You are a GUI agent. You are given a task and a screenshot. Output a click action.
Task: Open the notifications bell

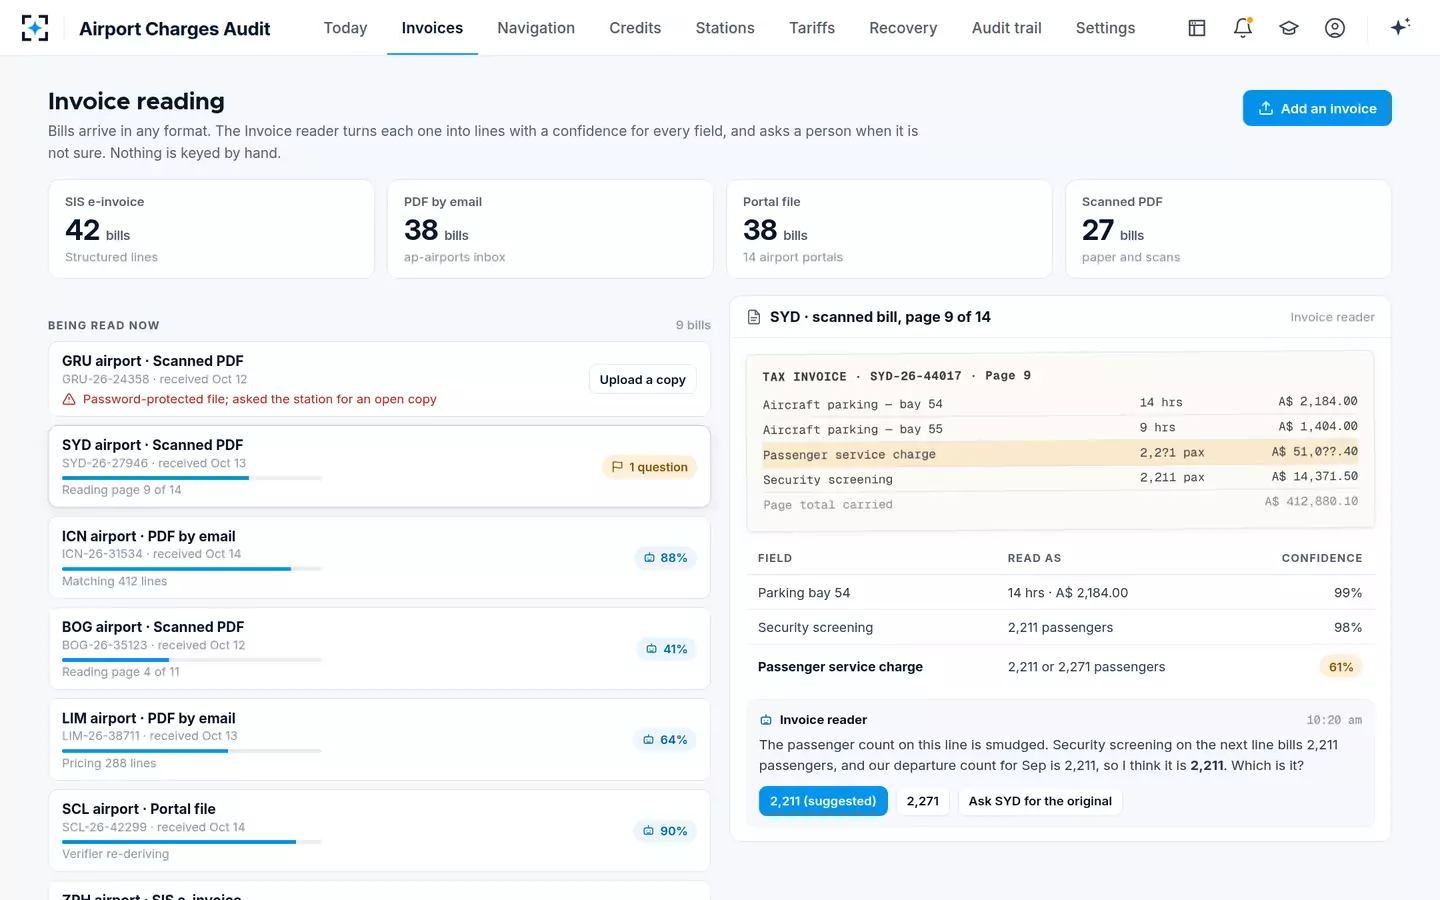pos(1243,28)
